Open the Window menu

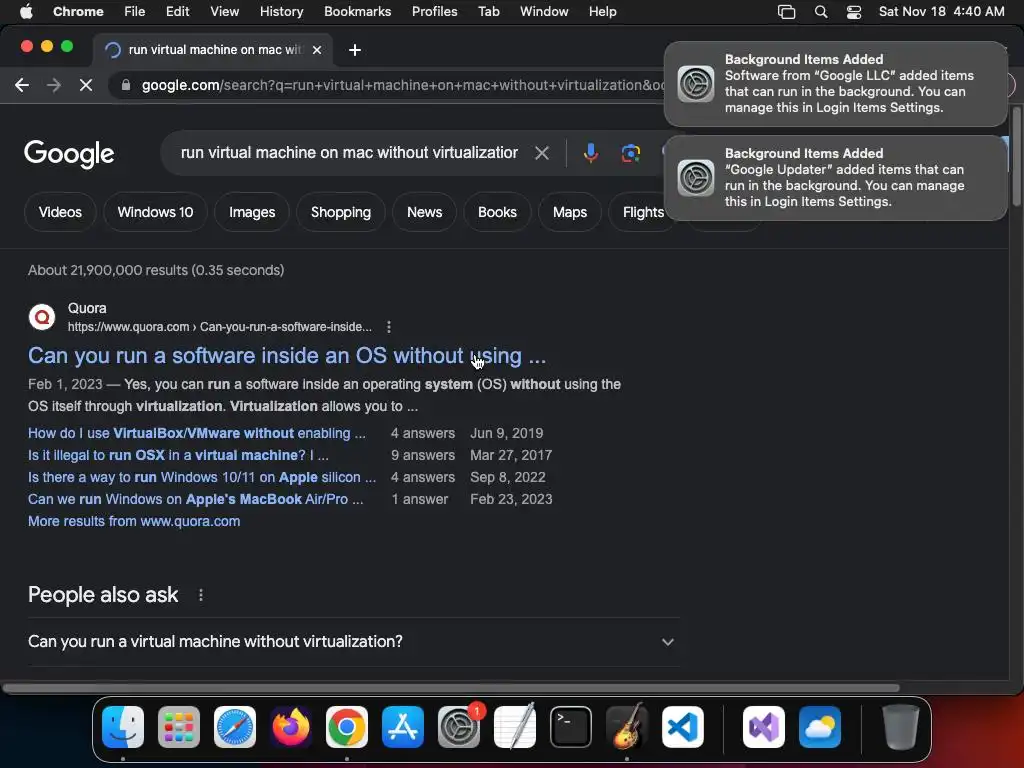tap(544, 12)
